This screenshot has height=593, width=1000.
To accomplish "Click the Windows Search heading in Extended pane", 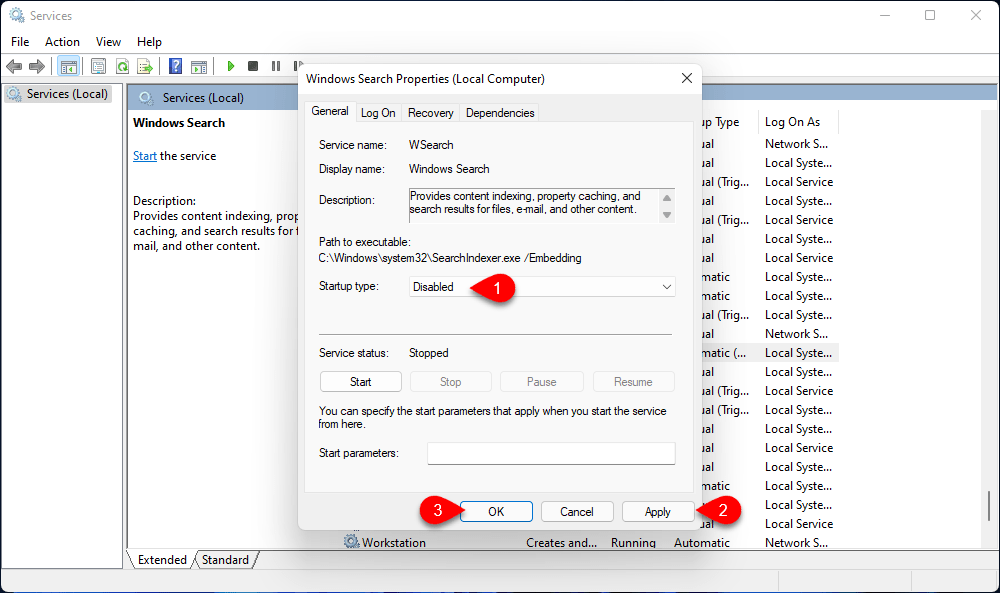I will click(x=179, y=122).
